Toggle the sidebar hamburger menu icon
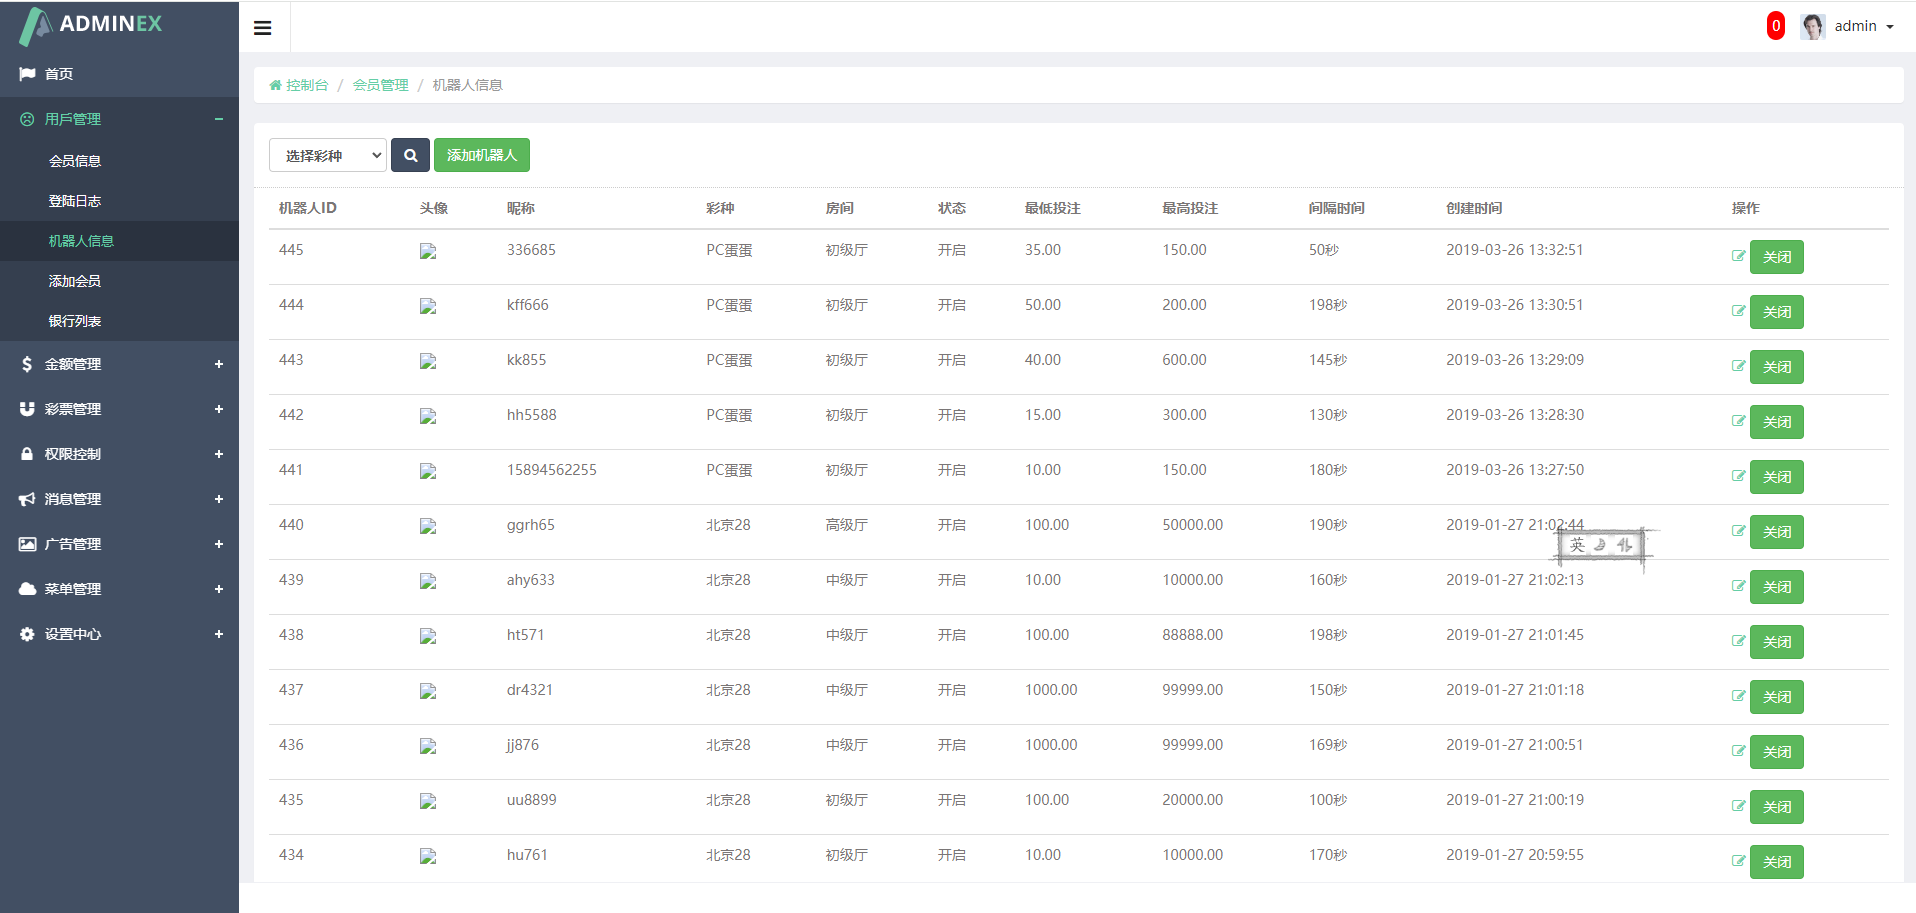Screen dimensions: 1916x913 (x=263, y=28)
